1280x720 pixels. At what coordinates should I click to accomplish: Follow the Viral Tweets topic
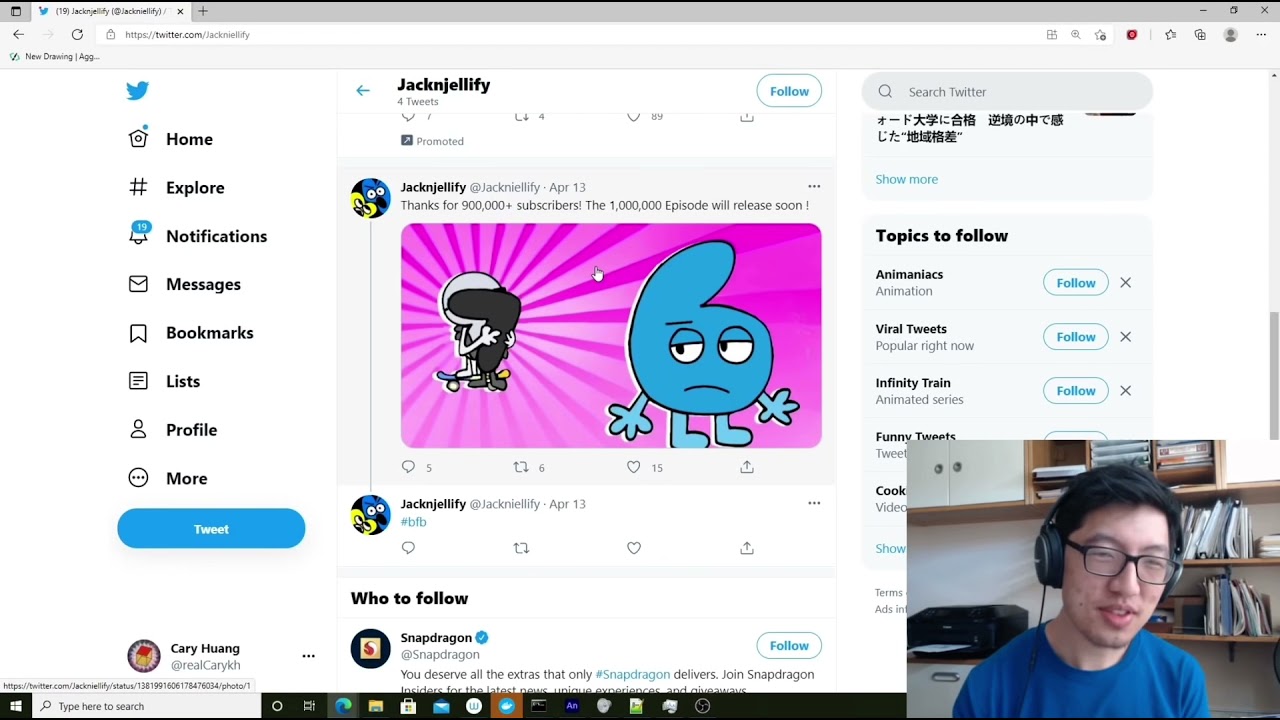click(1076, 337)
